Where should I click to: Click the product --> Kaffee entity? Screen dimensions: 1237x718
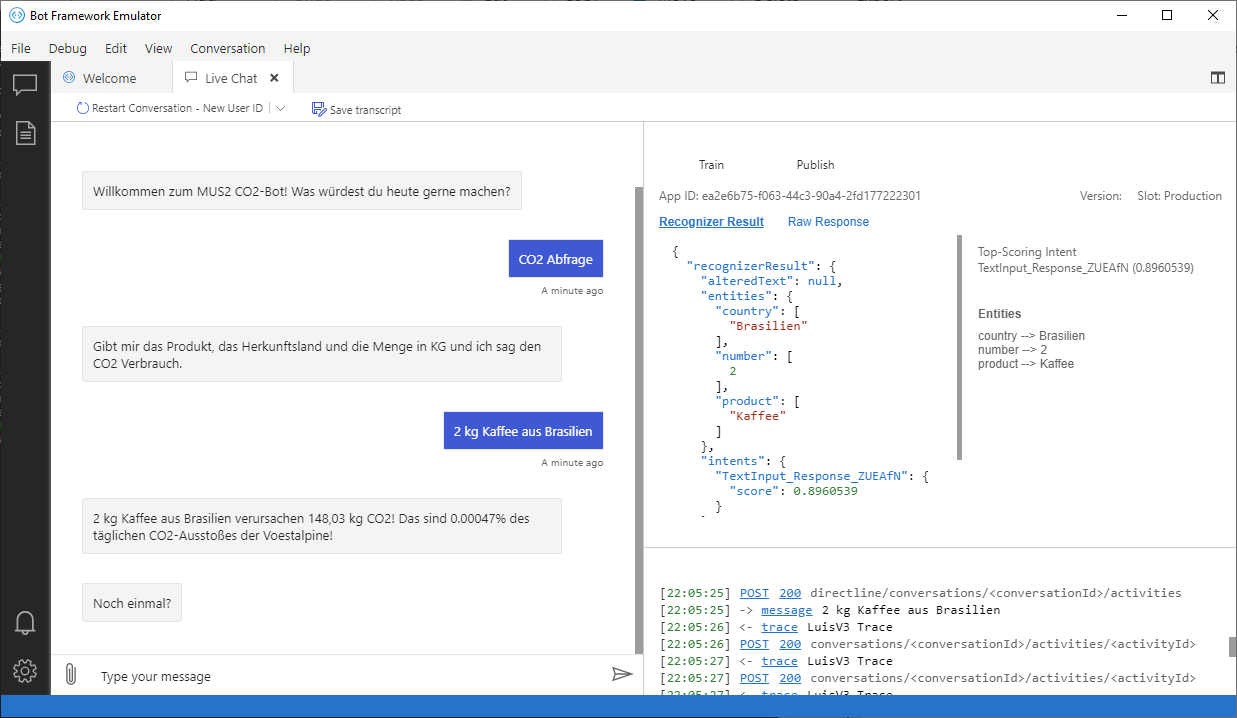click(1026, 364)
